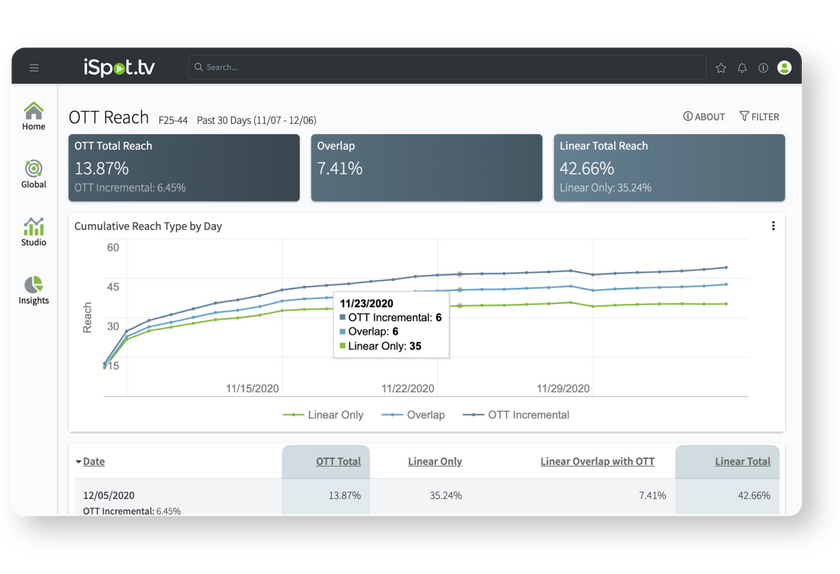Open the user profile avatar
The height and width of the screenshot is (574, 840).
[x=784, y=68]
